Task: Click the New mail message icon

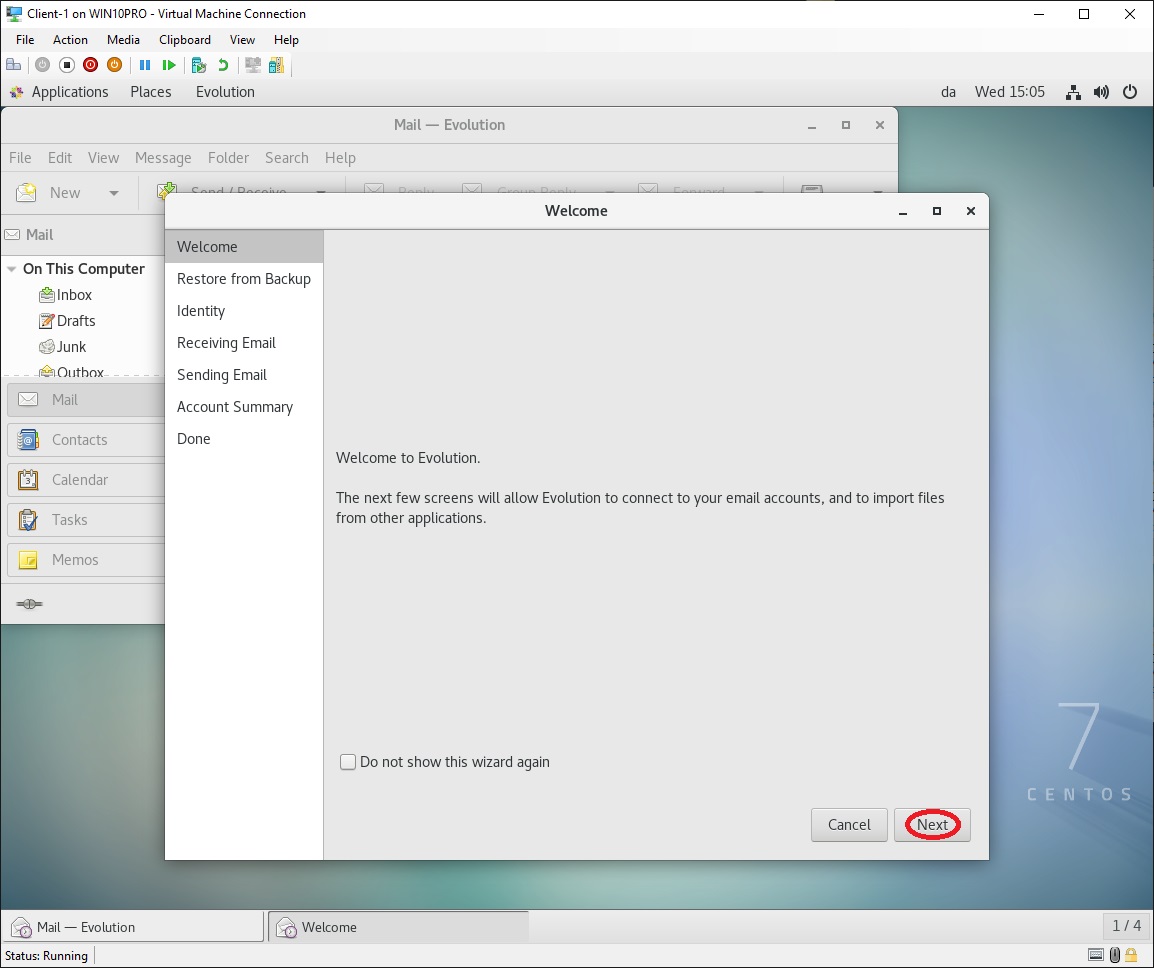Action: tap(26, 192)
